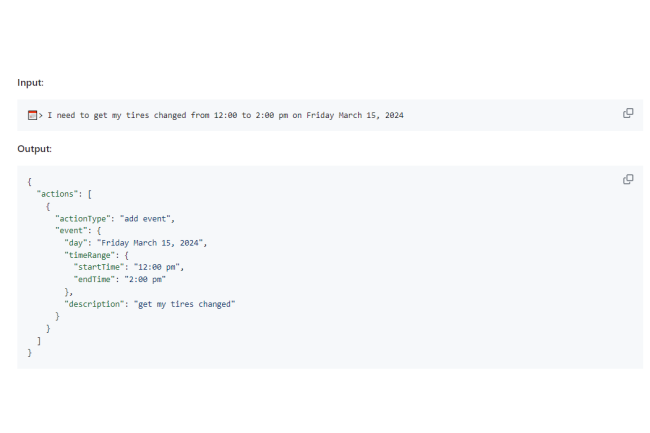This screenshot has width=650, height=433.
Task: Click the "12:00 pm" value
Action: pyautogui.click(x=160, y=266)
